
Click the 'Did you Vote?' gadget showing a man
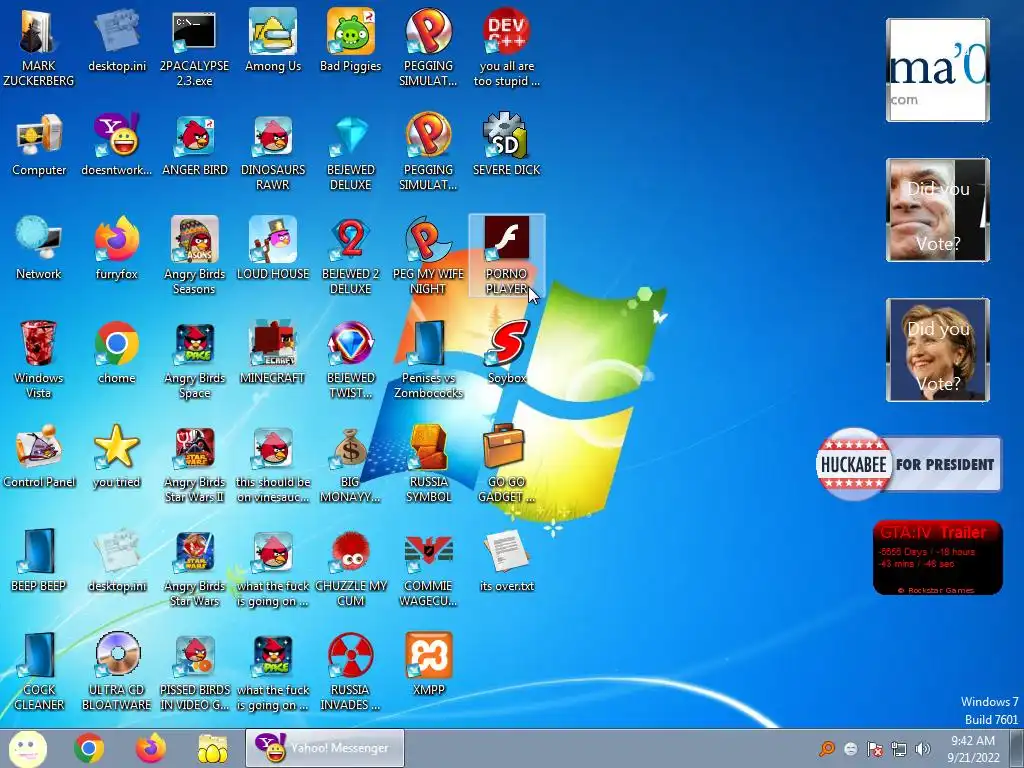[938, 210]
